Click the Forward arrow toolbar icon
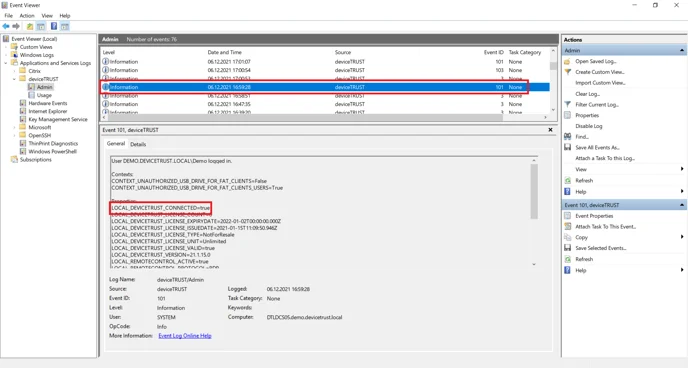The height and width of the screenshot is (368, 688). (x=16, y=26)
